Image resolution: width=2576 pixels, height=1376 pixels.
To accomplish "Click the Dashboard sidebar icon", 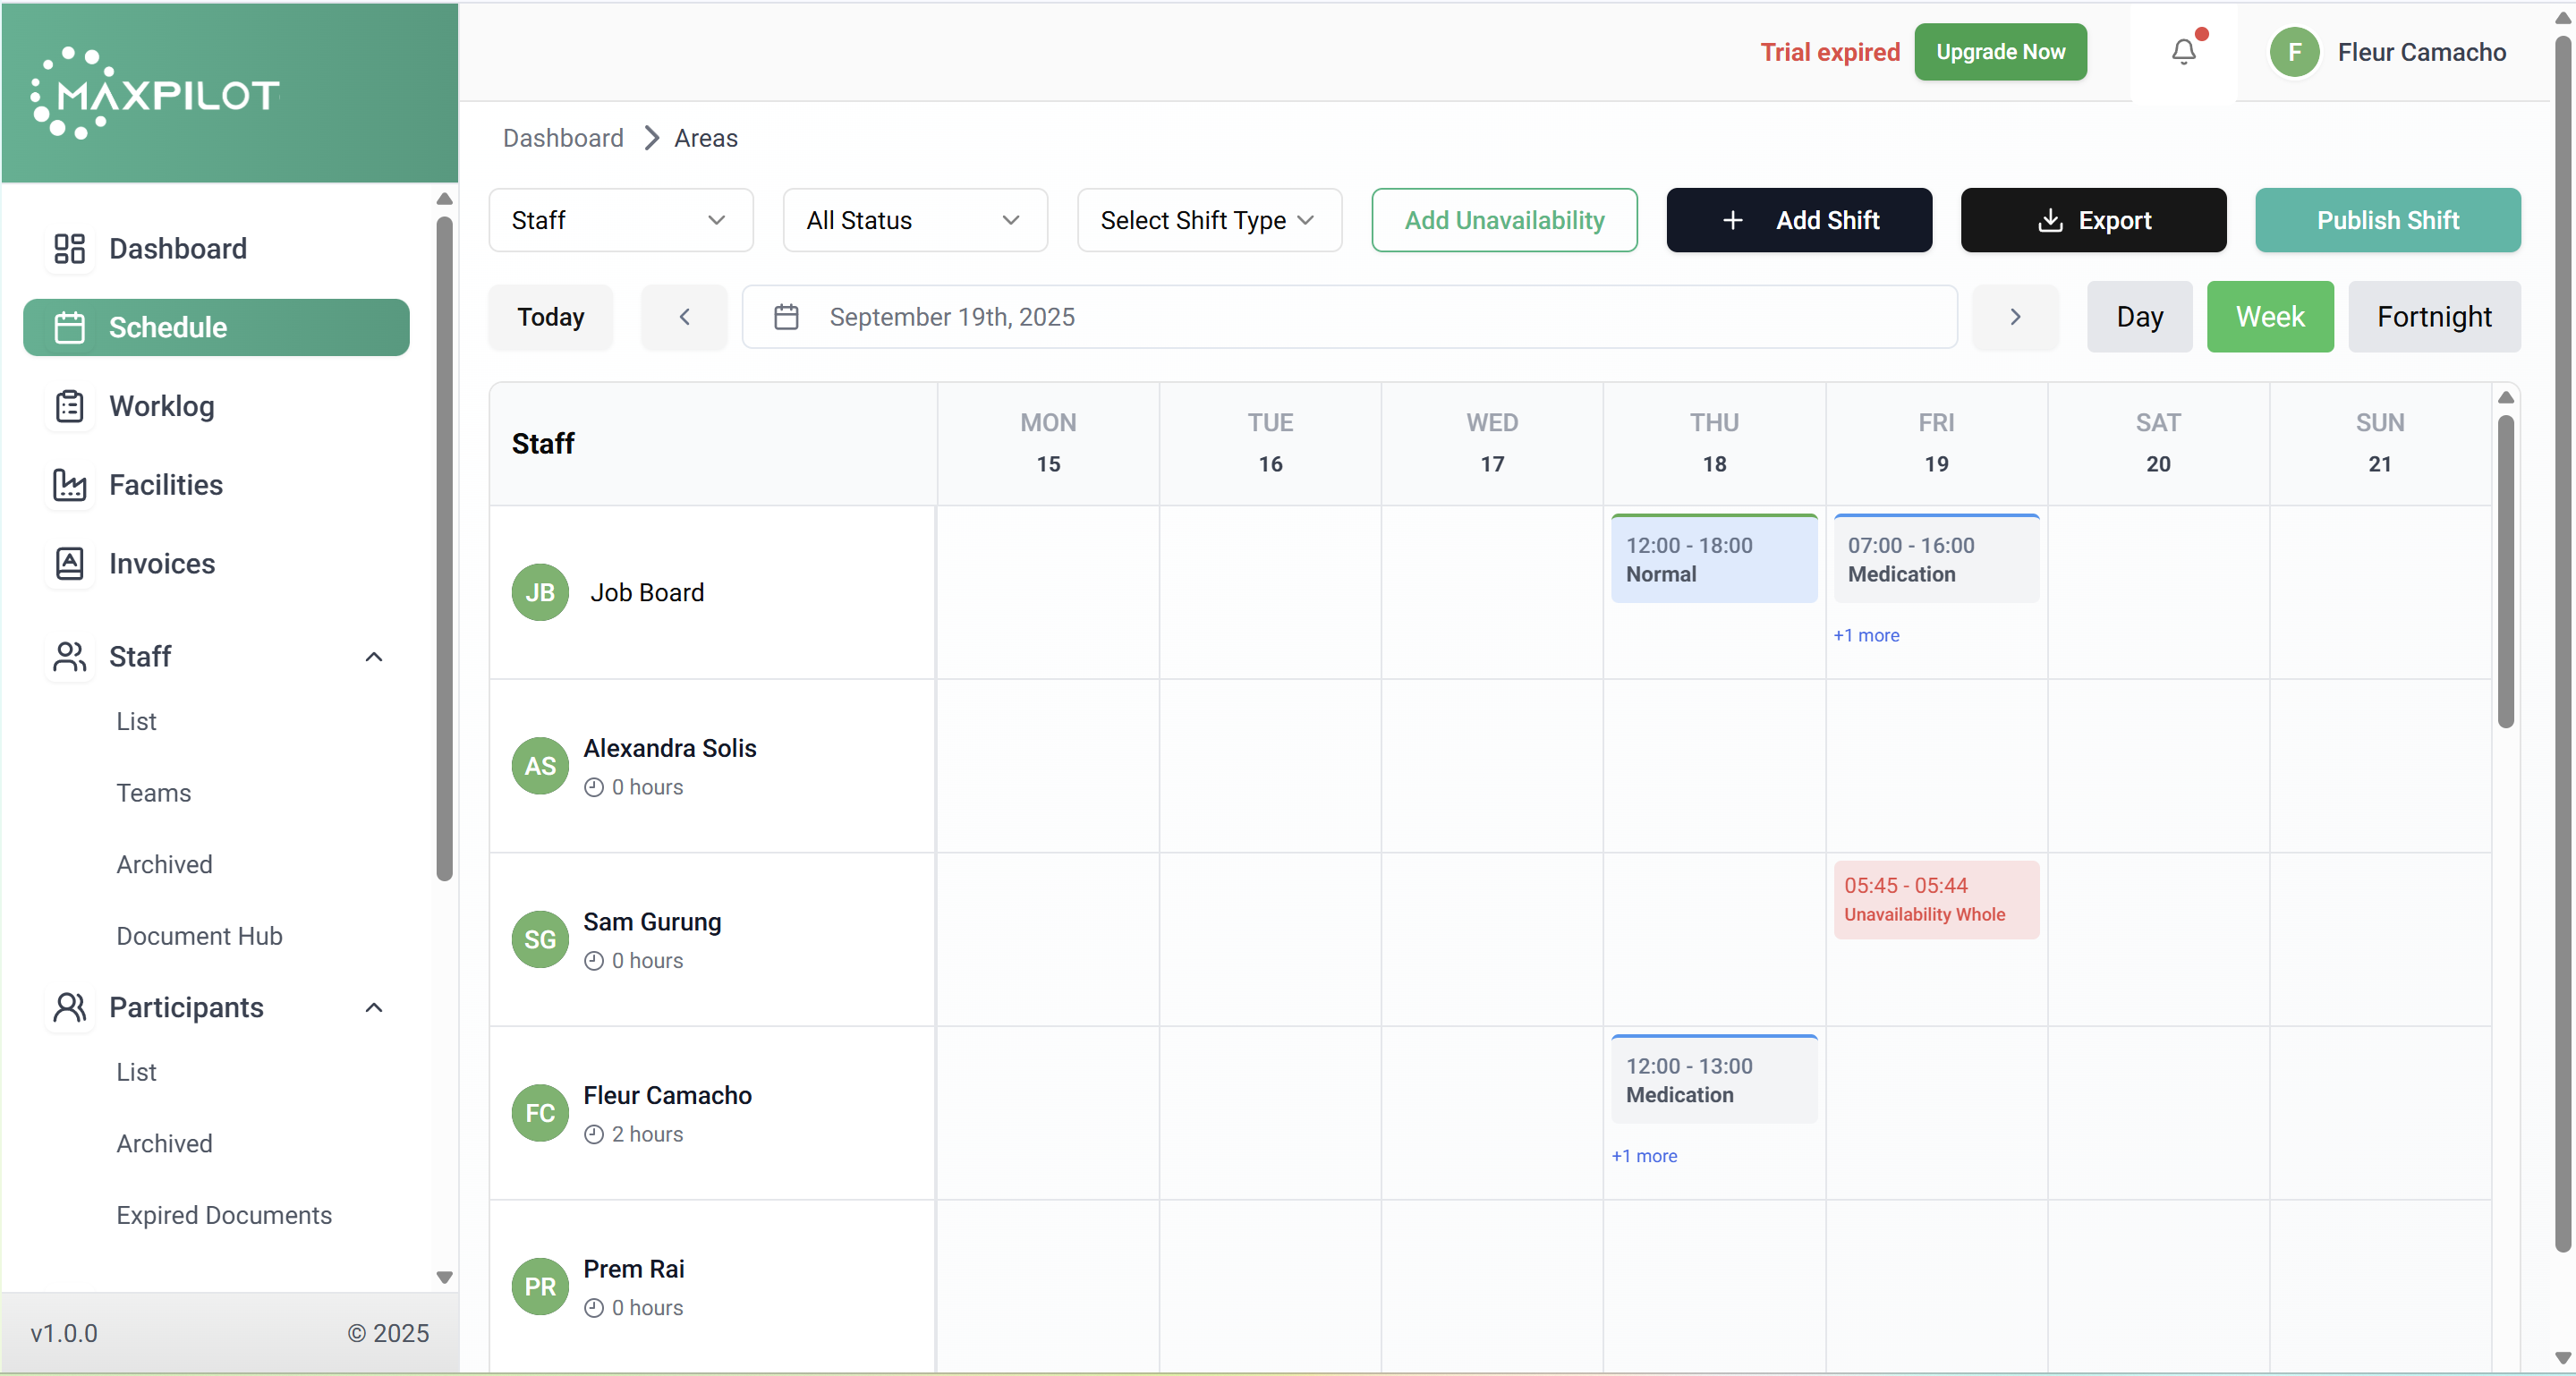I will (69, 248).
